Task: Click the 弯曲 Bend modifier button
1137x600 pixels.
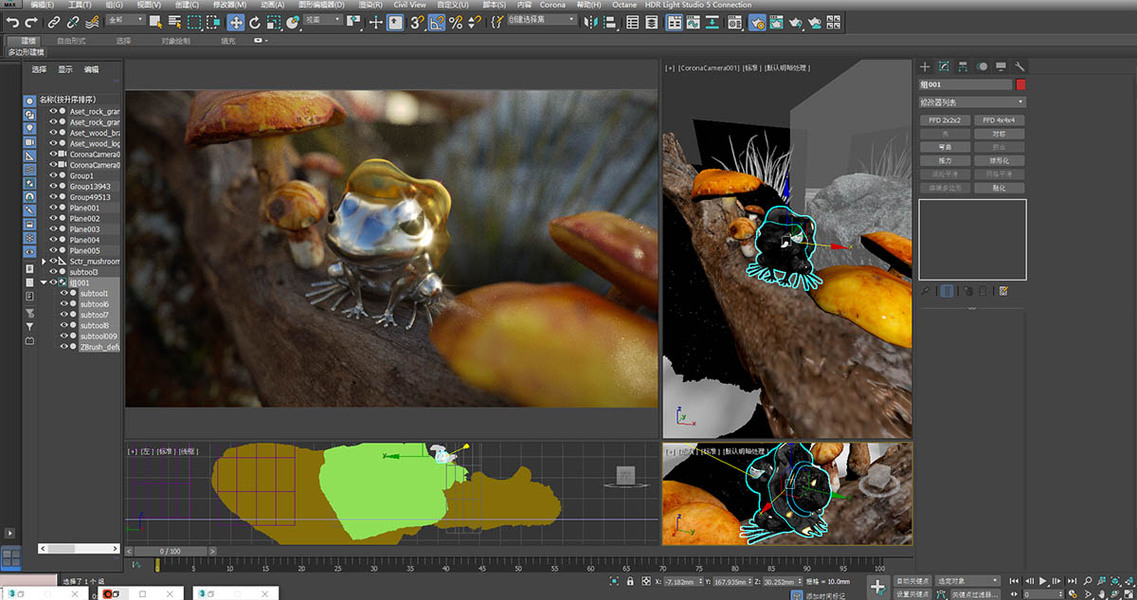Action: pyautogui.click(x=945, y=147)
